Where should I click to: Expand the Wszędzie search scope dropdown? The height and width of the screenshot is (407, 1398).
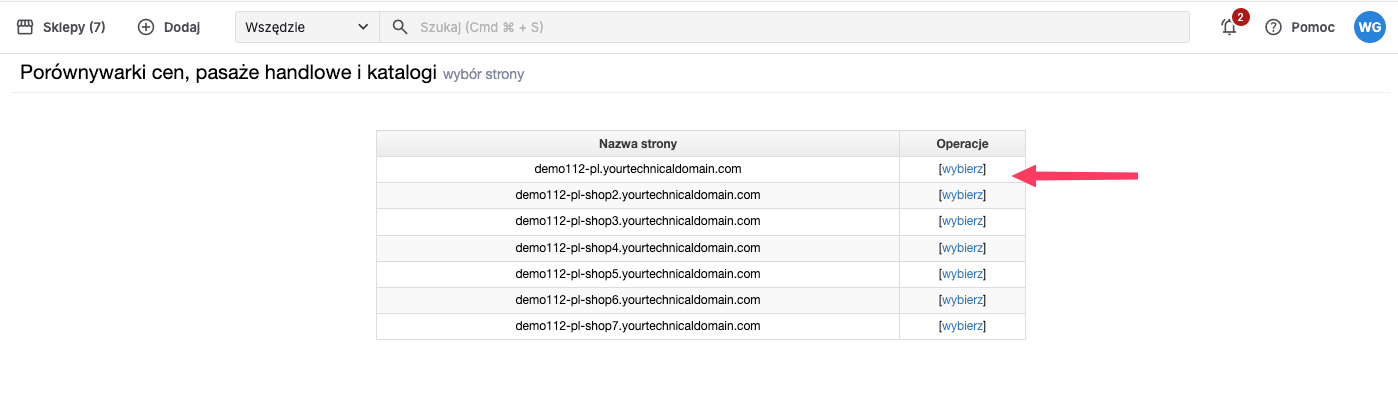coord(307,27)
